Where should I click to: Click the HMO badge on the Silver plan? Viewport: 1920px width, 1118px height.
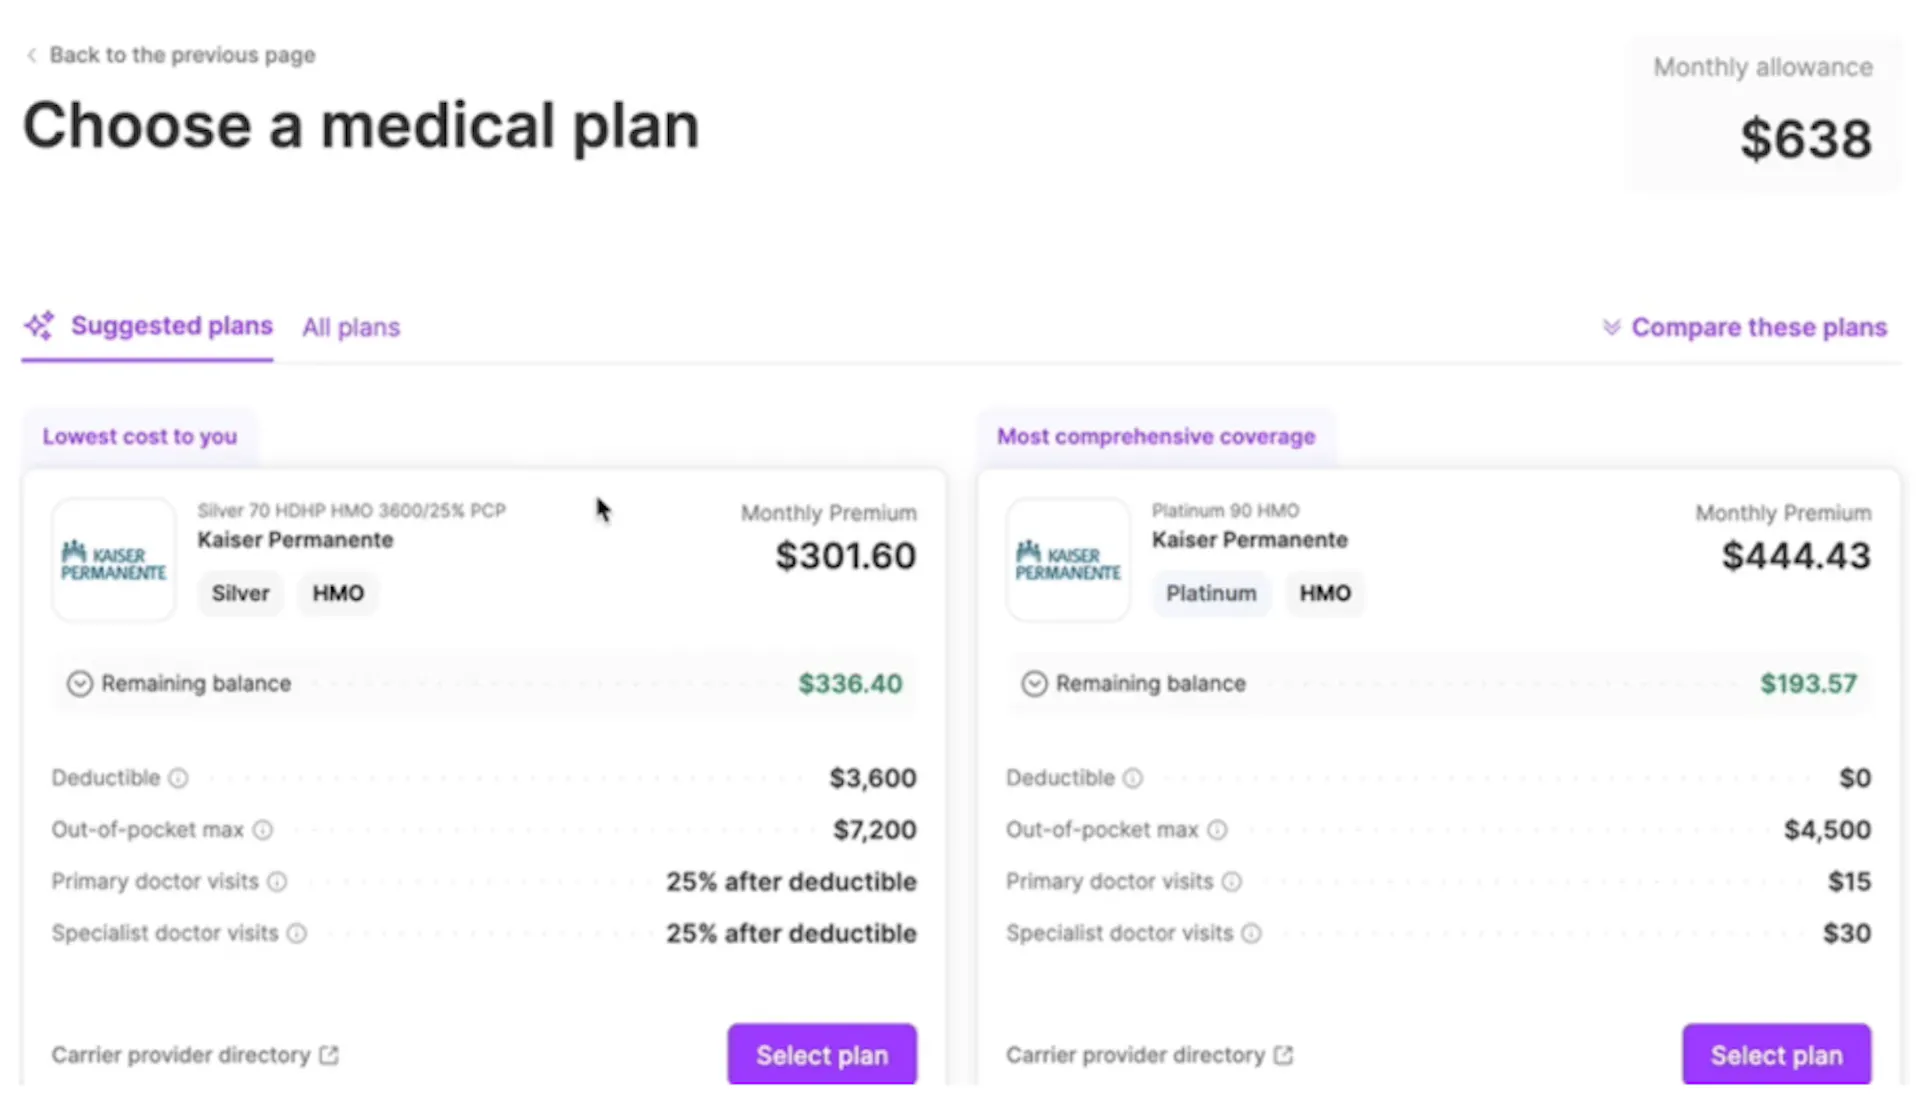click(338, 593)
